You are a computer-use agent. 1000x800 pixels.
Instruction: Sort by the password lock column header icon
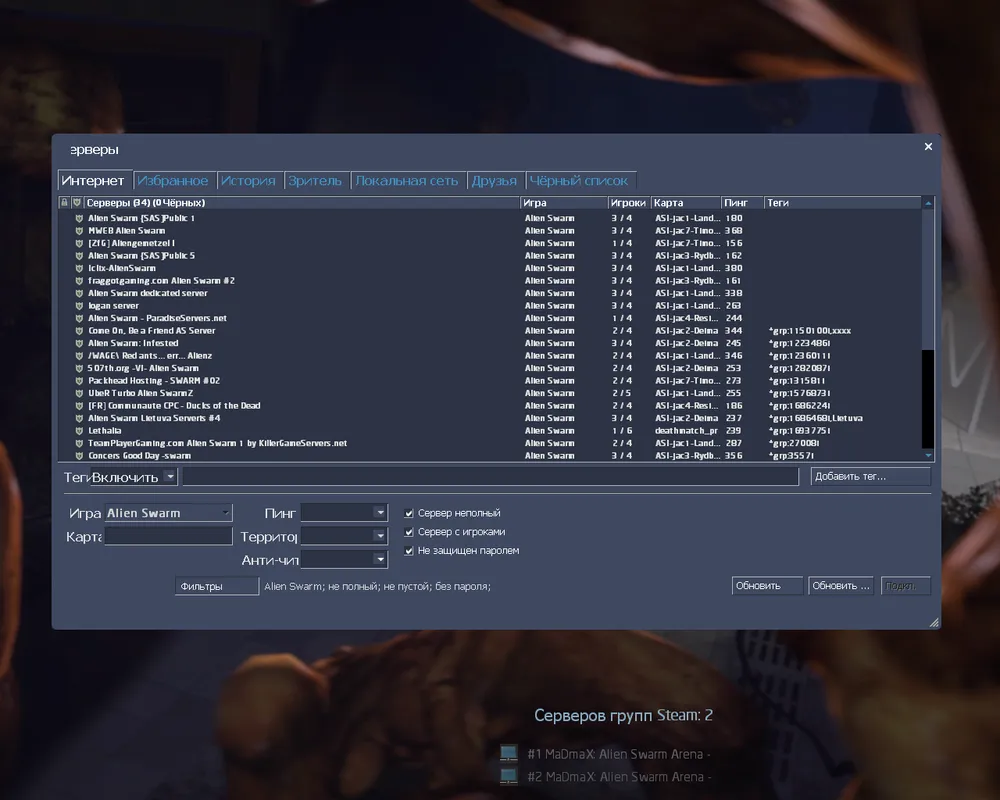pyautogui.click(x=64, y=203)
